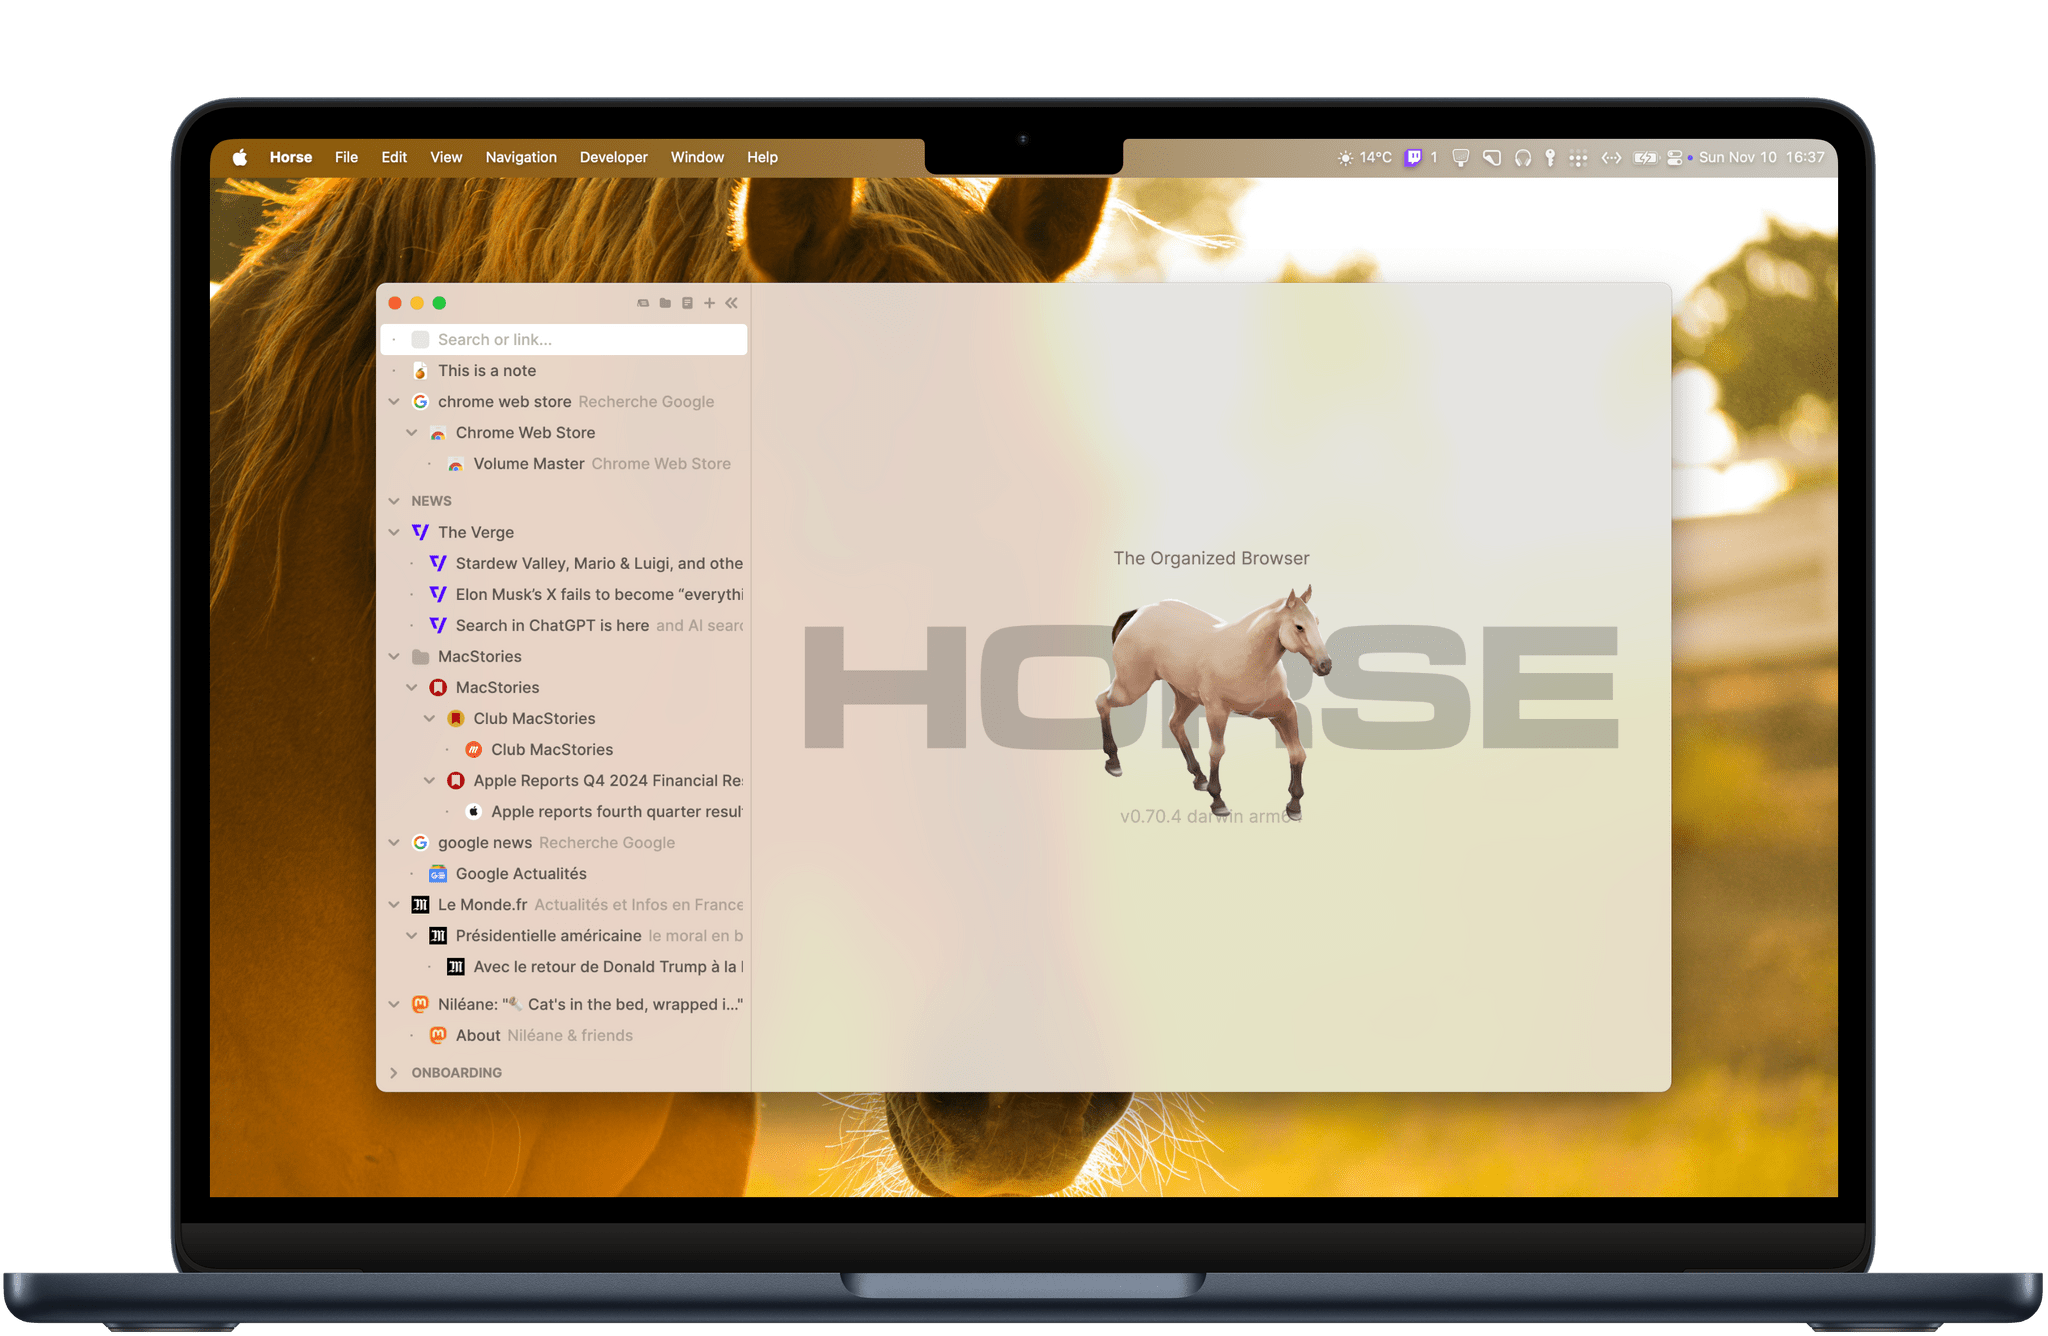Viewport: 2048px width, 1336px height.
Task: Expand the ONBOARDING section
Action: click(393, 1070)
